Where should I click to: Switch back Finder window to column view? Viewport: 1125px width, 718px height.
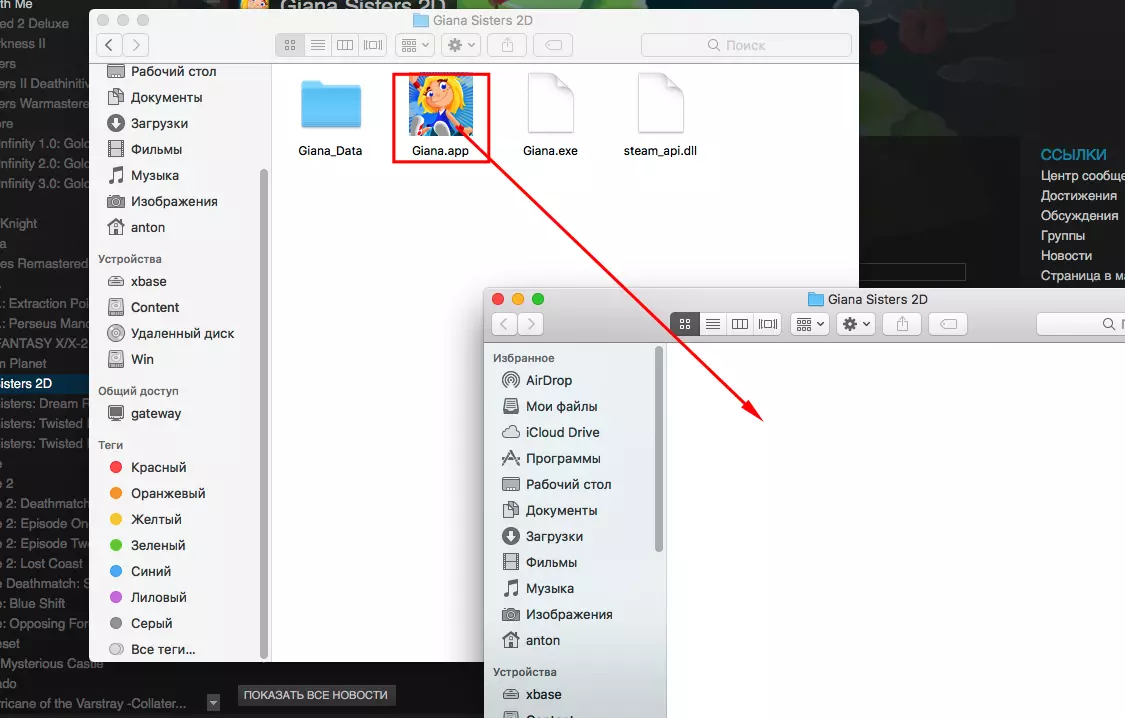point(345,45)
